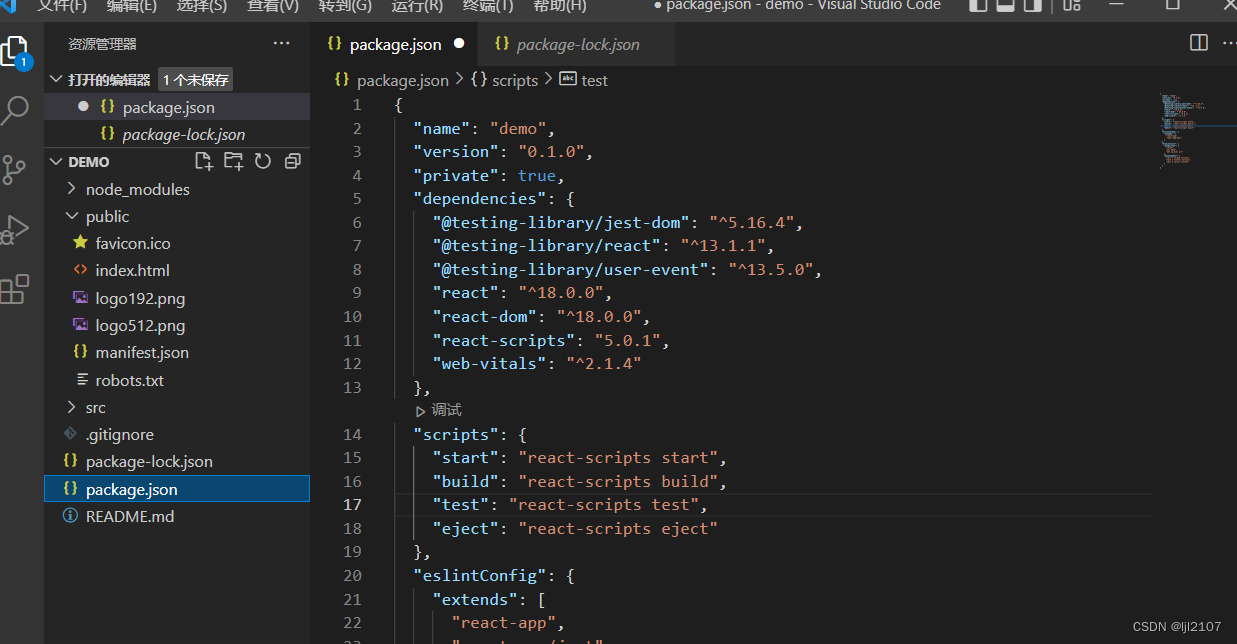Open the 运行(R) menu
Viewport: 1237px width, 644px height.
417,5
